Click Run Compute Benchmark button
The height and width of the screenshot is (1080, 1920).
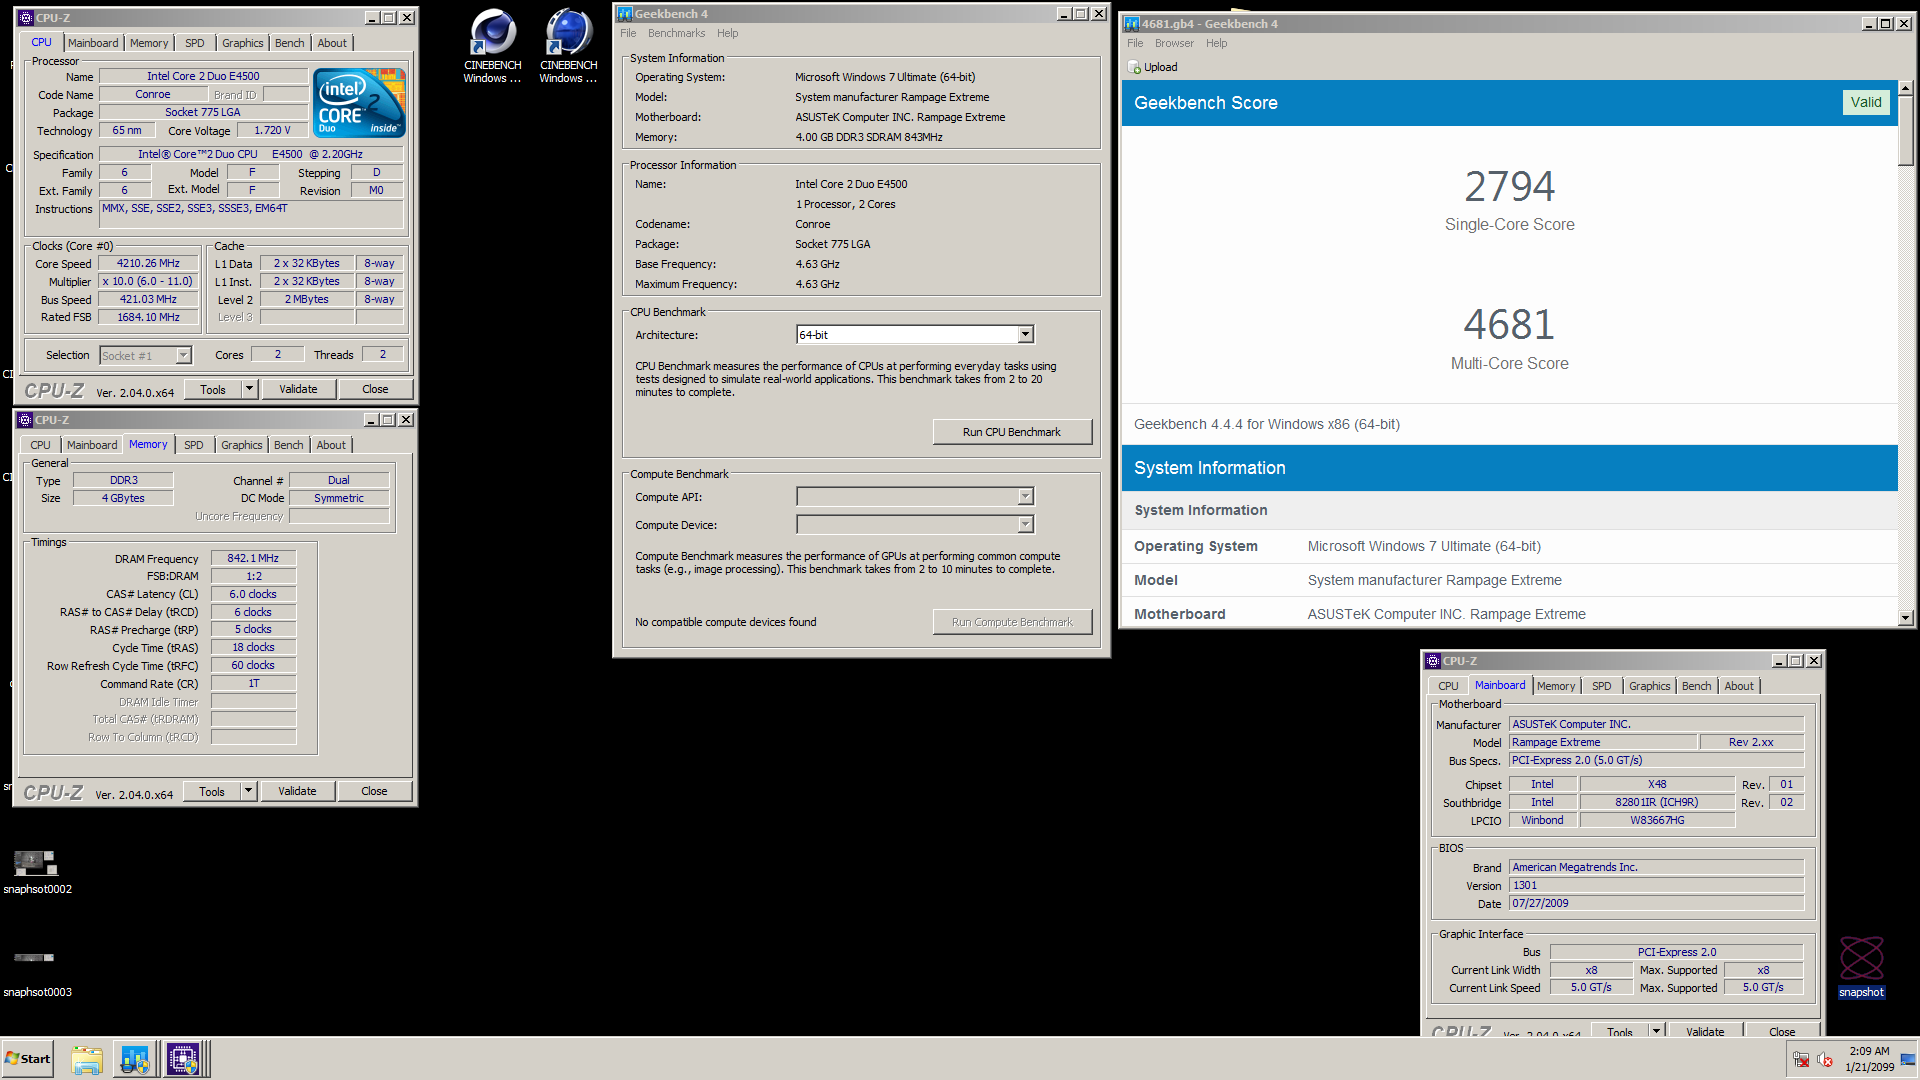(1012, 622)
